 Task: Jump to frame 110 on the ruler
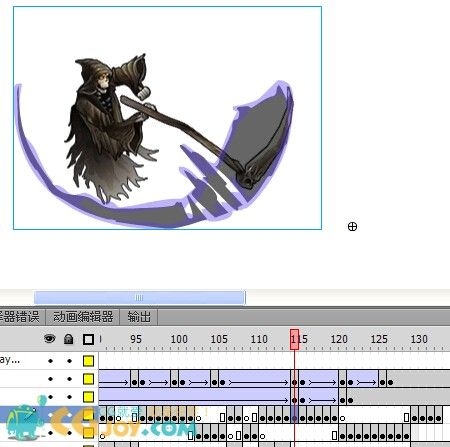tap(259, 339)
